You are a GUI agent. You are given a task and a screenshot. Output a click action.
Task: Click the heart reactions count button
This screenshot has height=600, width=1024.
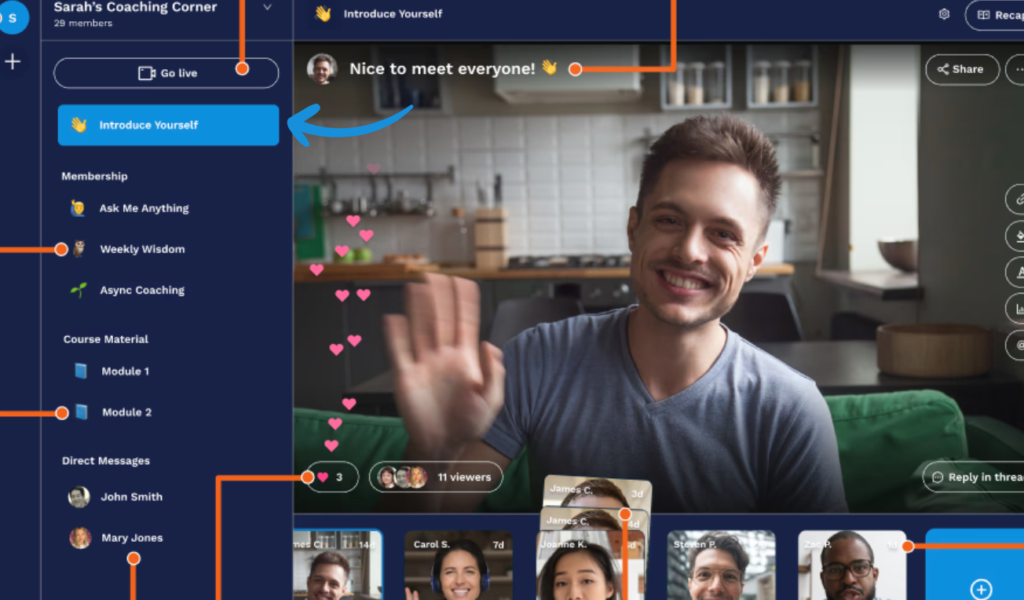point(331,477)
